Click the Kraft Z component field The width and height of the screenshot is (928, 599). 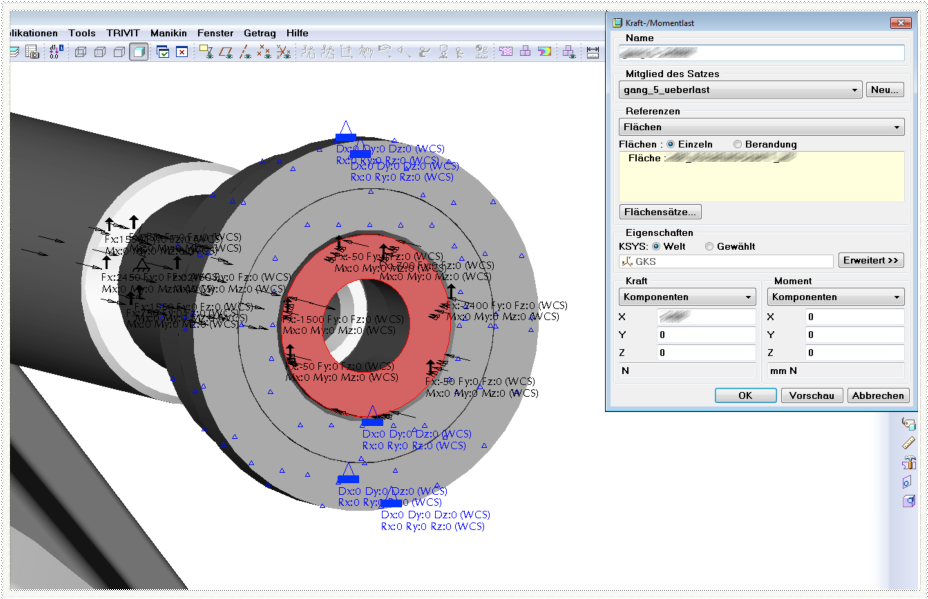tap(706, 352)
